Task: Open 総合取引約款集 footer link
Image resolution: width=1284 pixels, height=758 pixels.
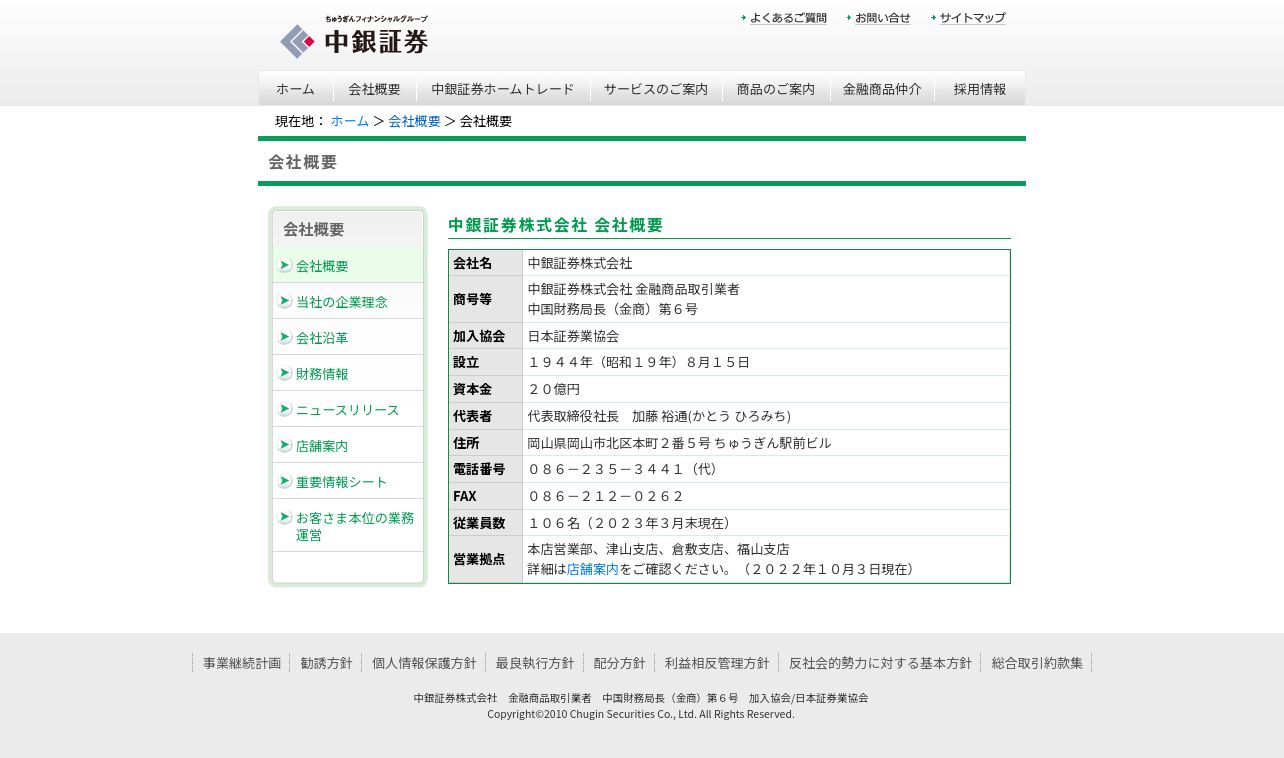Action: (1037, 663)
